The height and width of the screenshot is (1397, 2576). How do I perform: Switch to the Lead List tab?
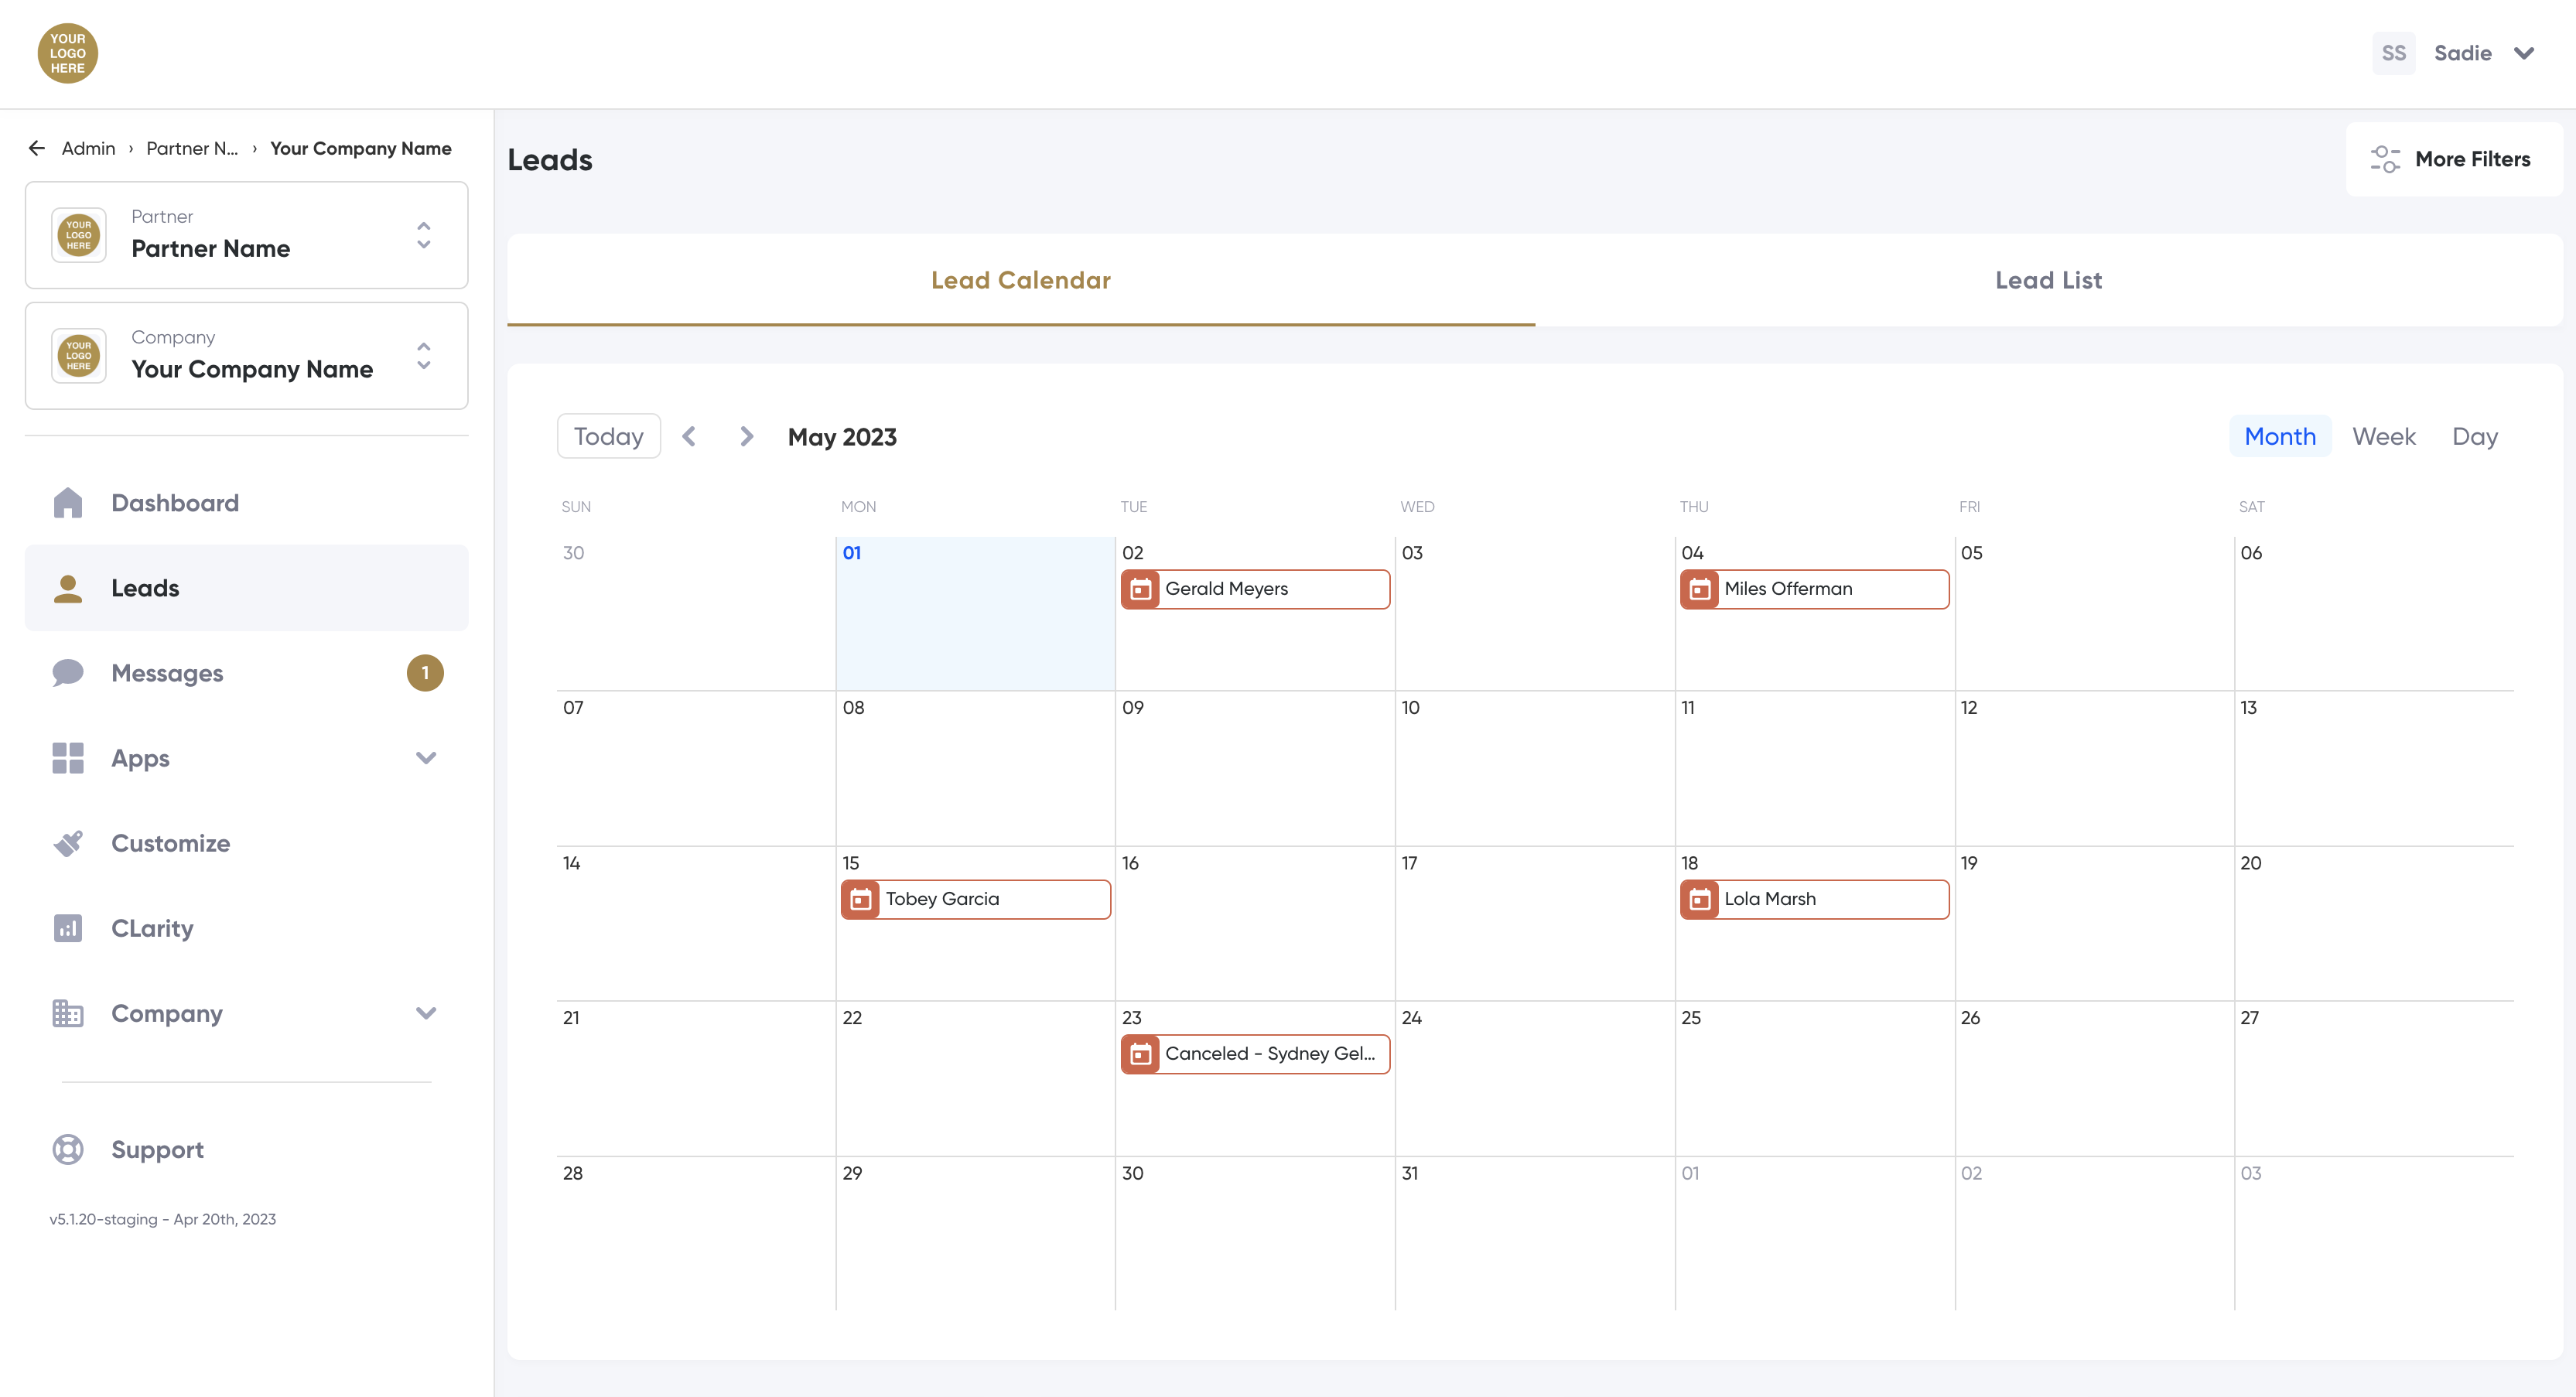tap(2048, 280)
